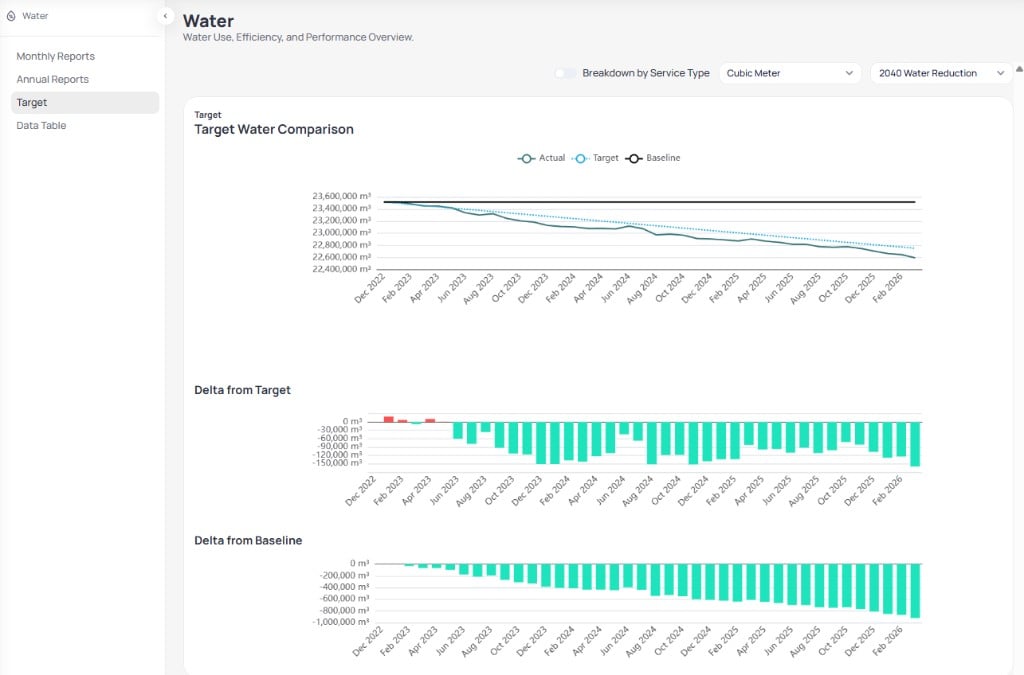1024x675 pixels.
Task: Click the 23,600,000 m³ axis label
Action: pyautogui.click(x=342, y=196)
